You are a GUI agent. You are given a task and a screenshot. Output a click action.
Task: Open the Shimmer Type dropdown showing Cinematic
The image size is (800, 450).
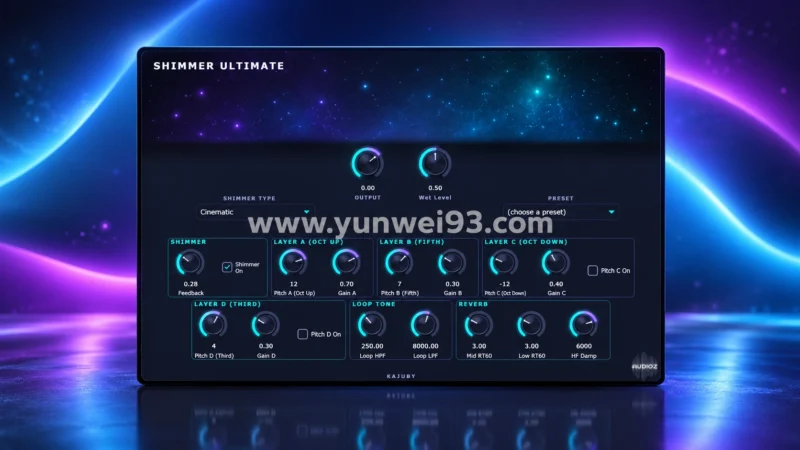pyautogui.click(x=255, y=212)
